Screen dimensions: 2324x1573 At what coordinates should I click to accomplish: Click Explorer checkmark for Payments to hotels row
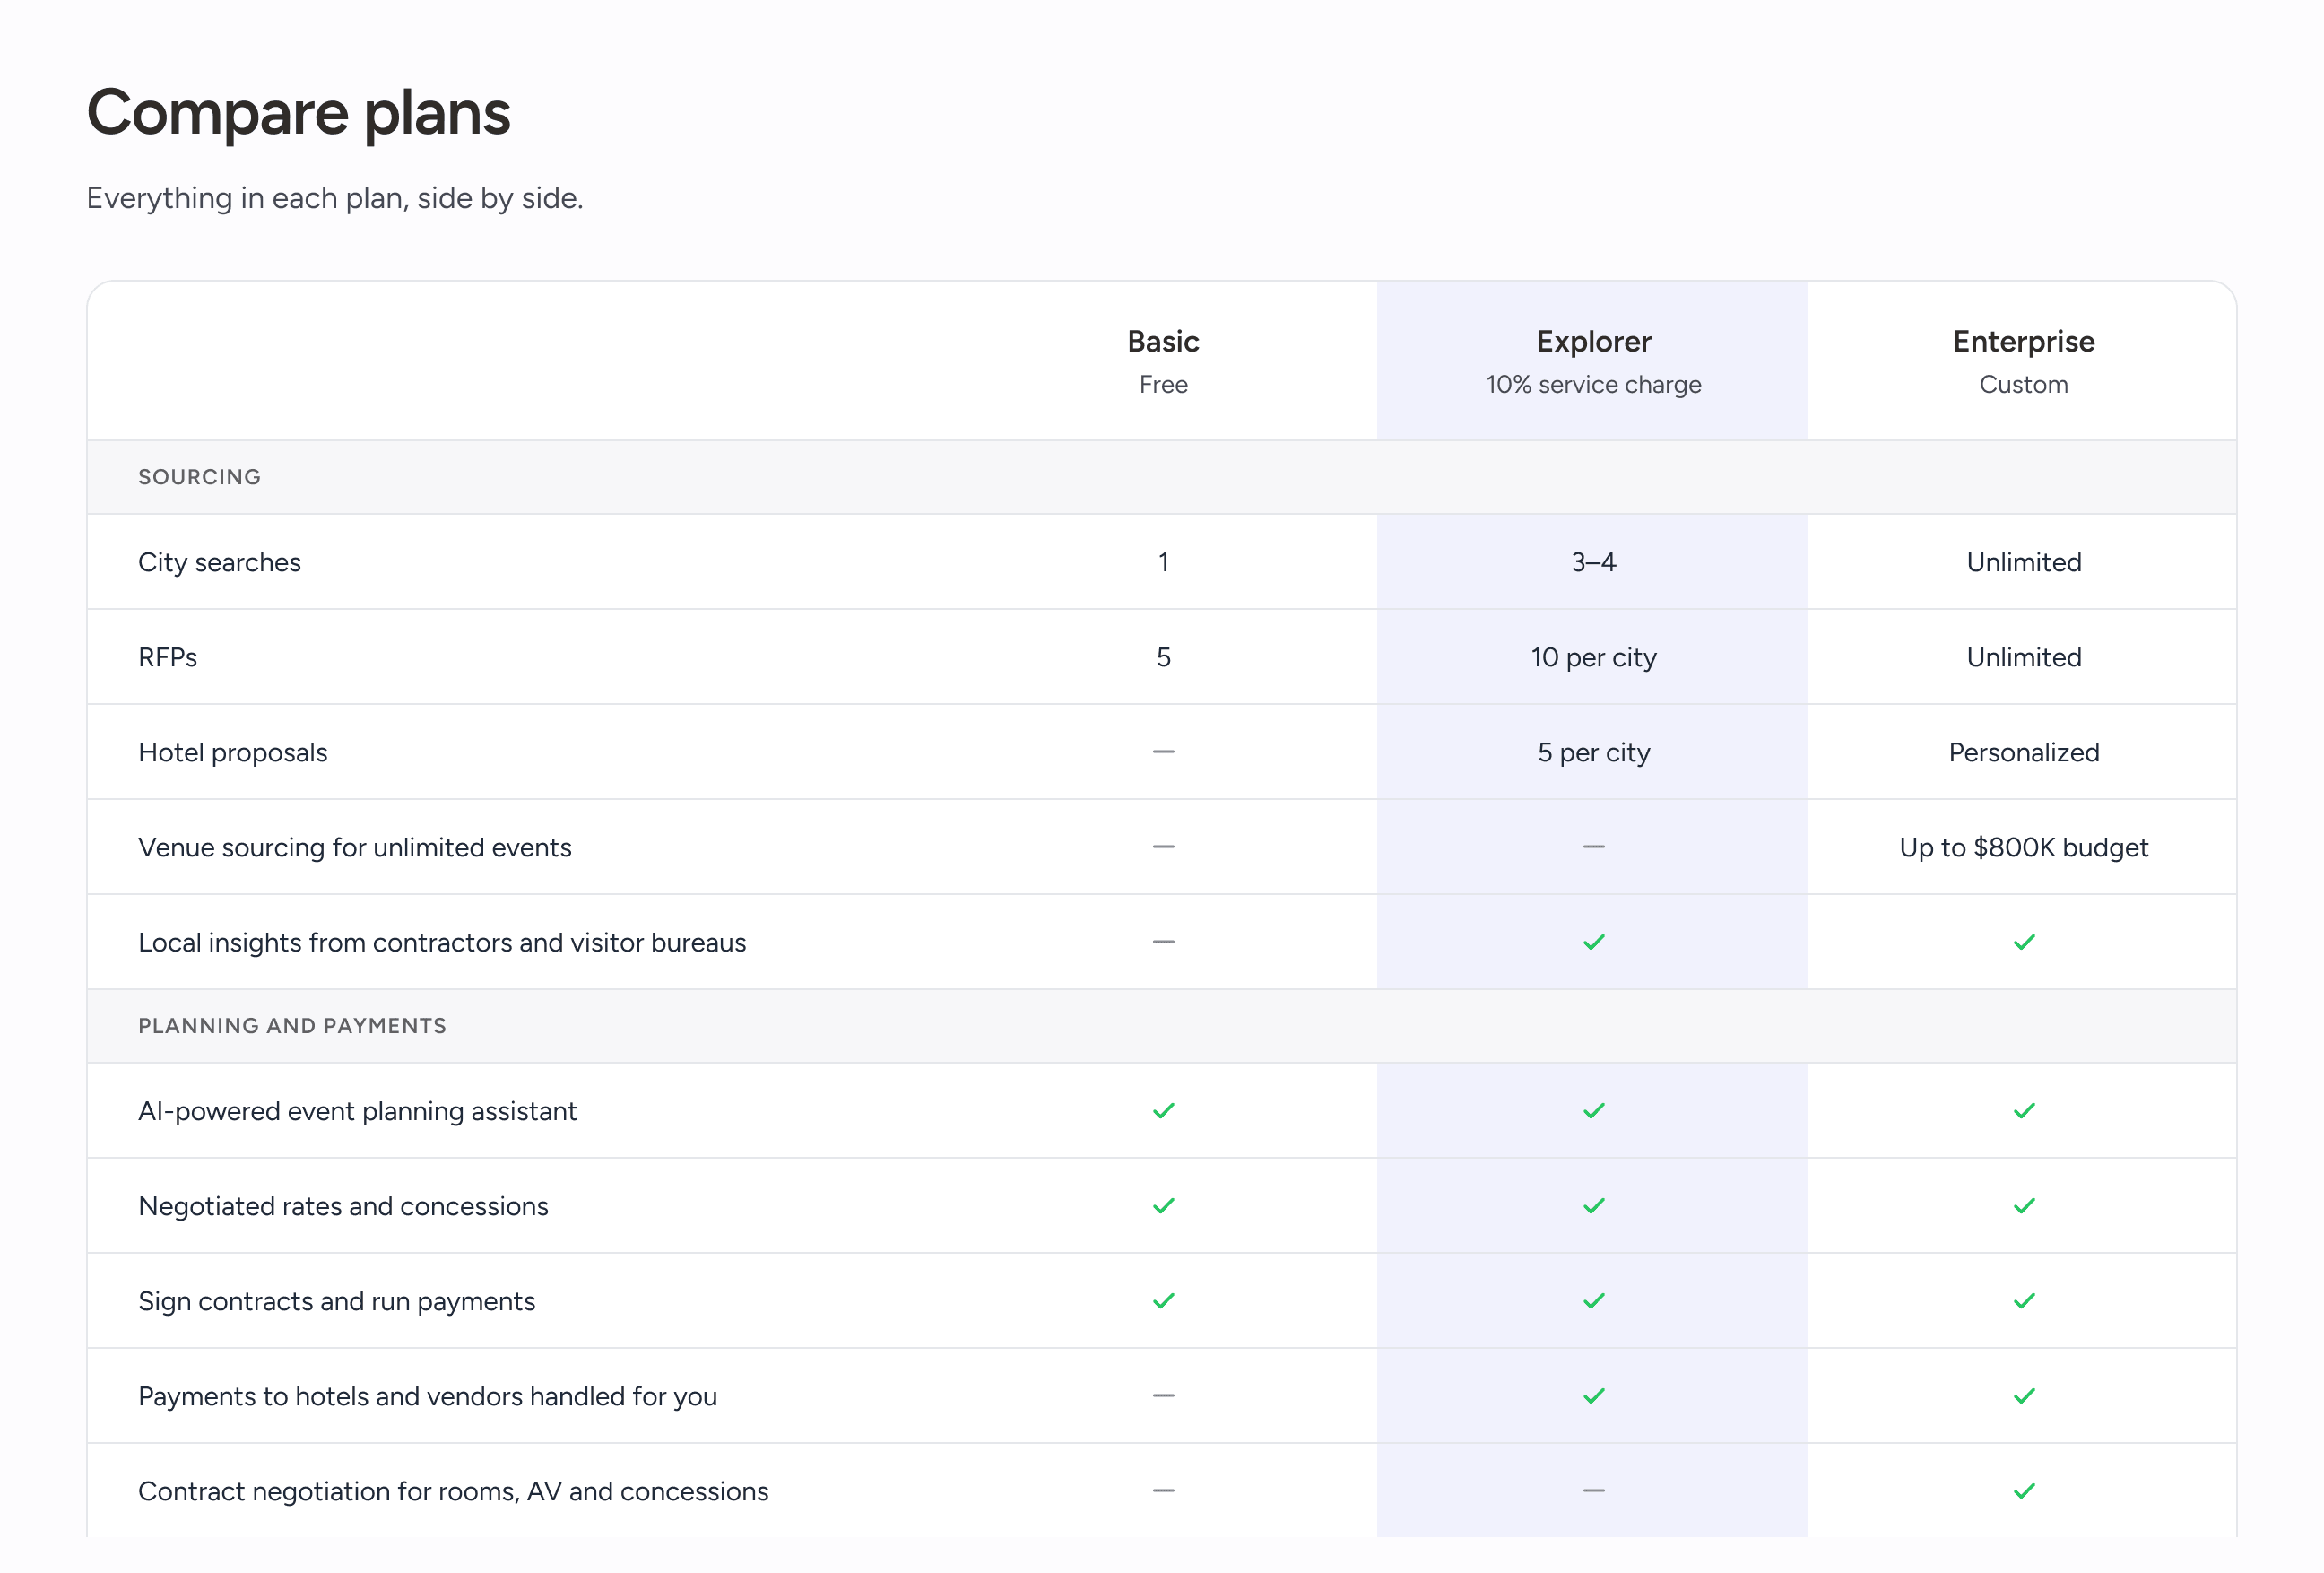click(x=1593, y=1396)
